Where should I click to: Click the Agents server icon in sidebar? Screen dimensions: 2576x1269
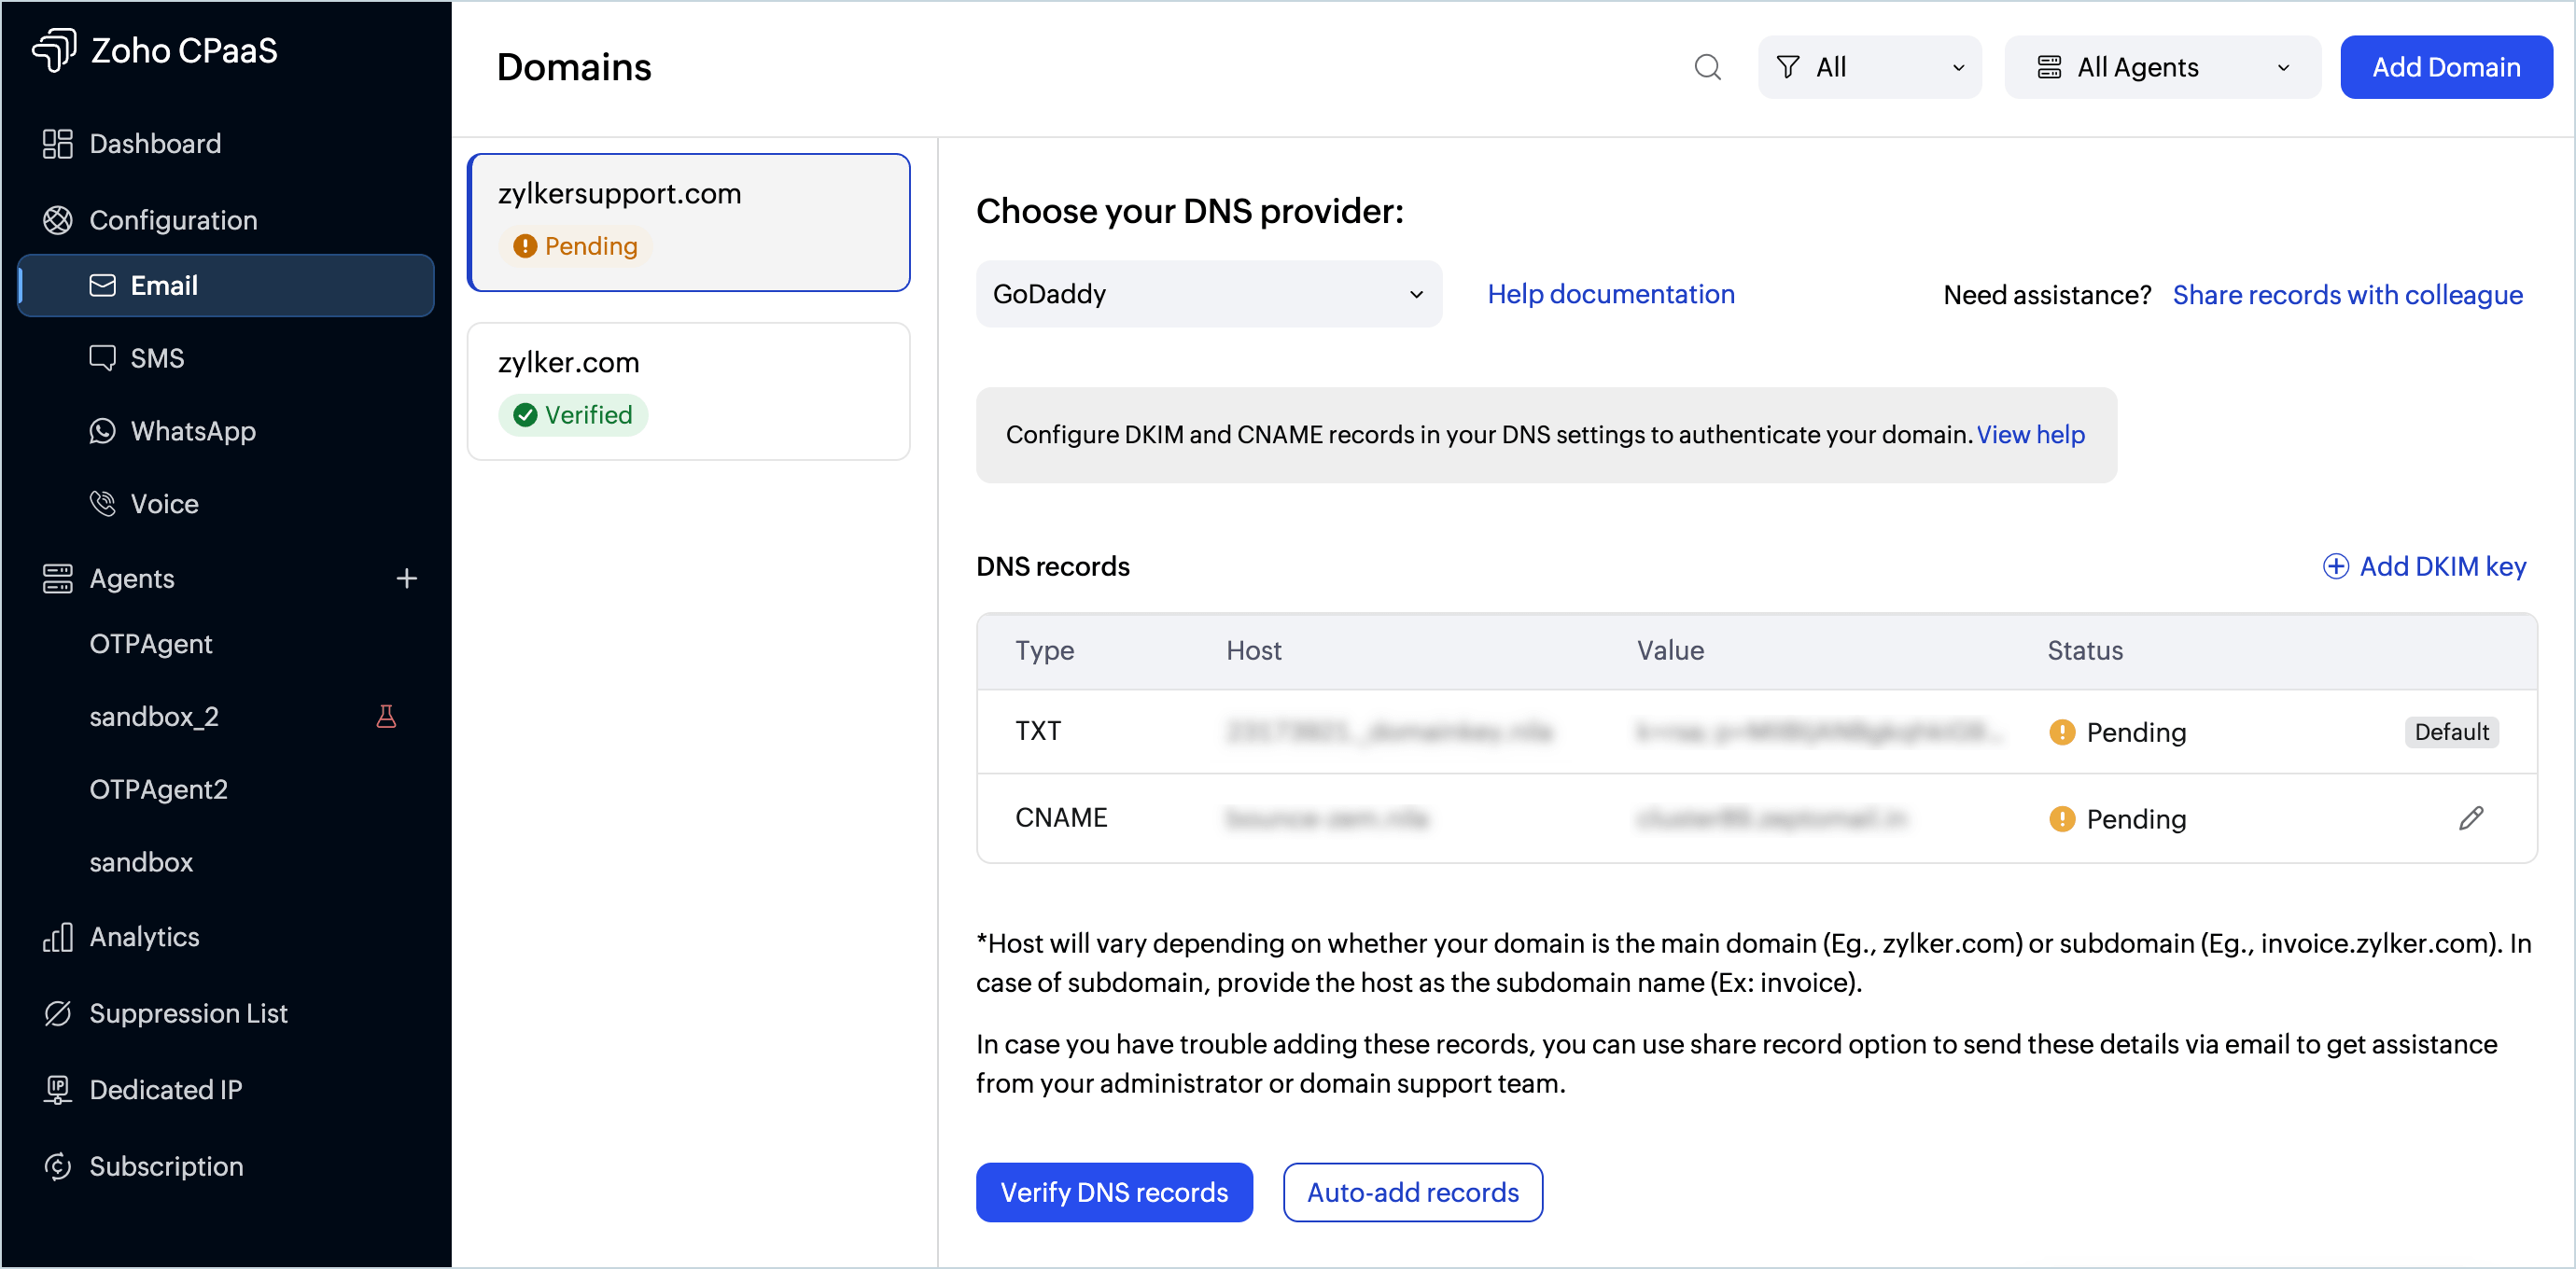pyautogui.click(x=57, y=578)
